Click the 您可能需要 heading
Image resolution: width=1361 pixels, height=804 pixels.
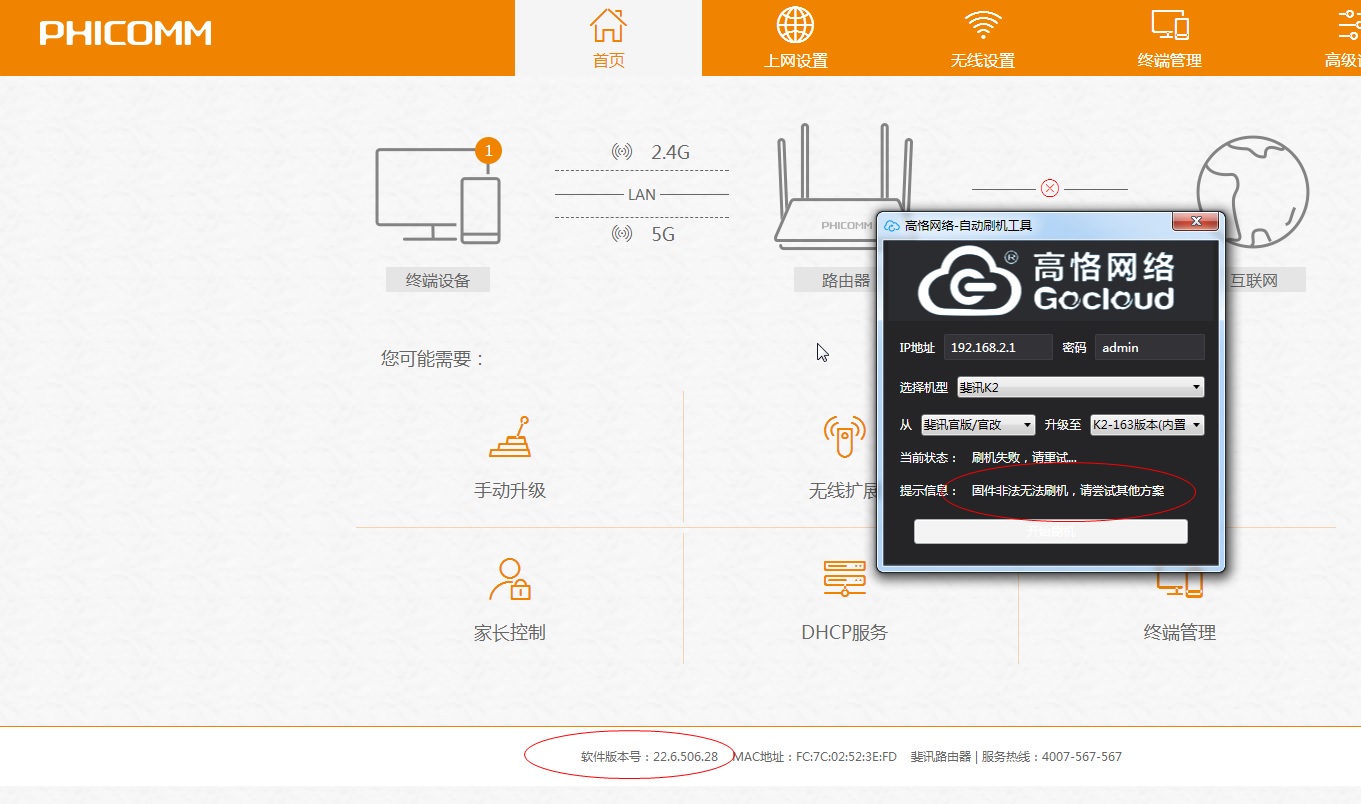click(x=433, y=359)
